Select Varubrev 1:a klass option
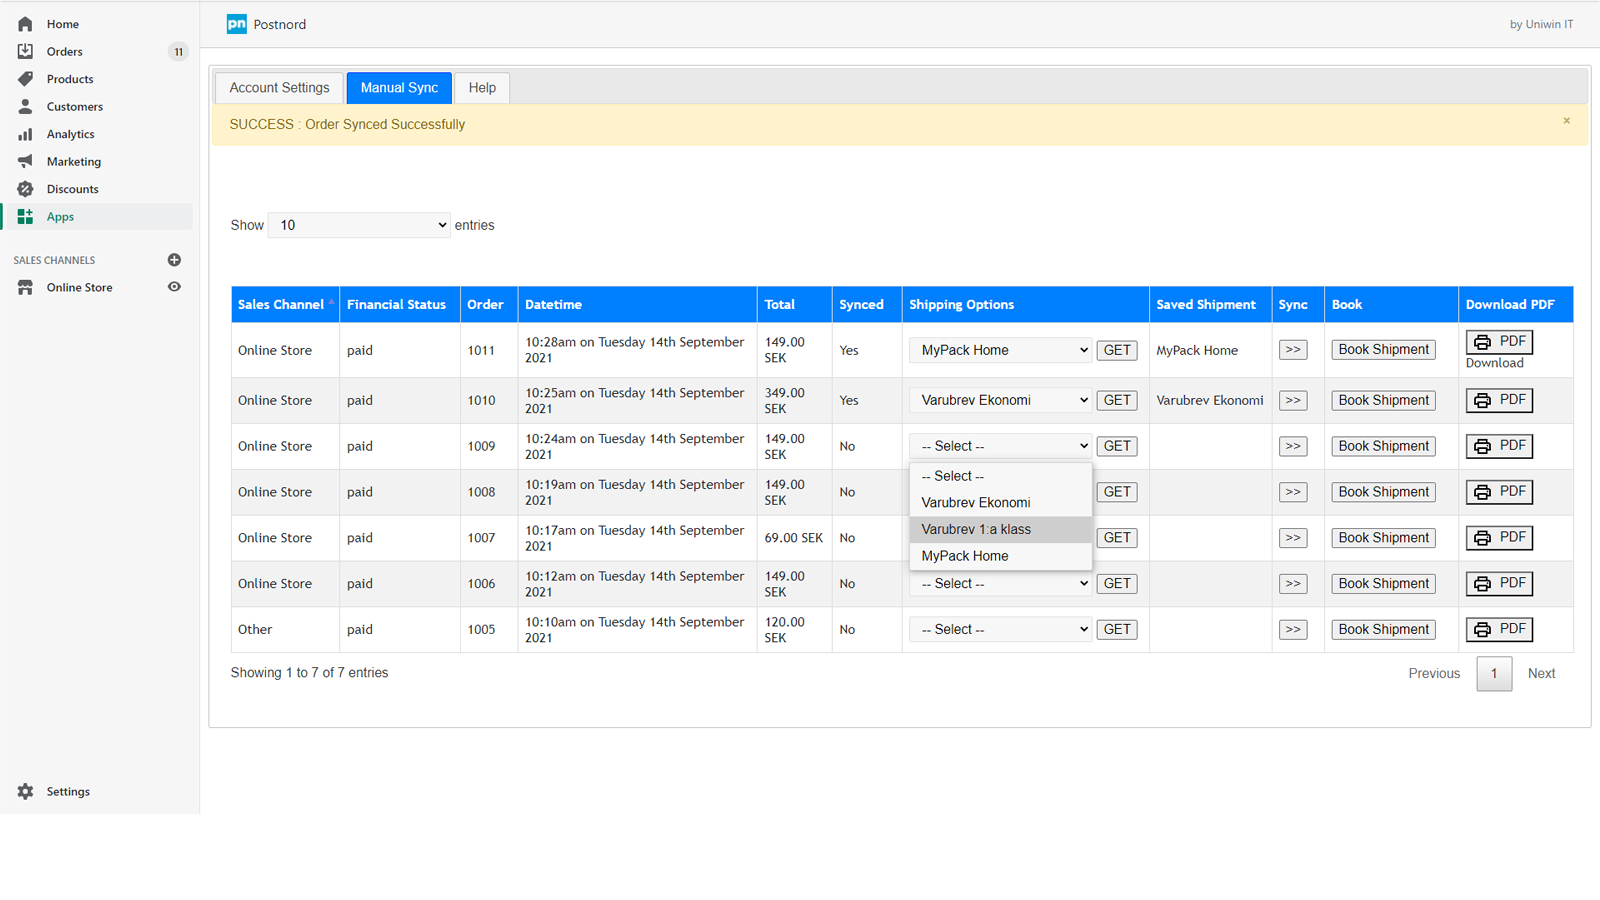This screenshot has height=900, width=1600. pos(976,529)
